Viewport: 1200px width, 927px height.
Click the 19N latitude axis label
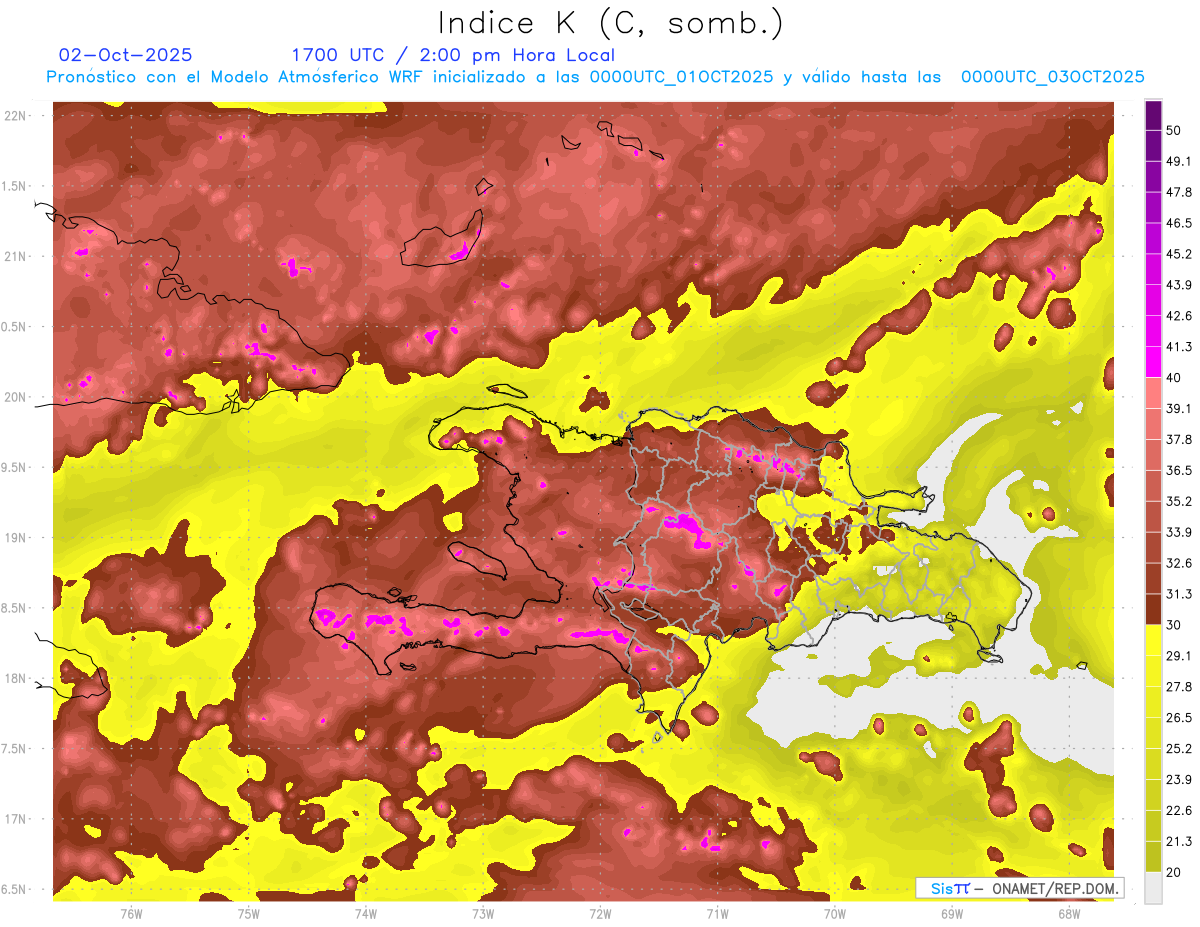pyautogui.click(x=17, y=537)
